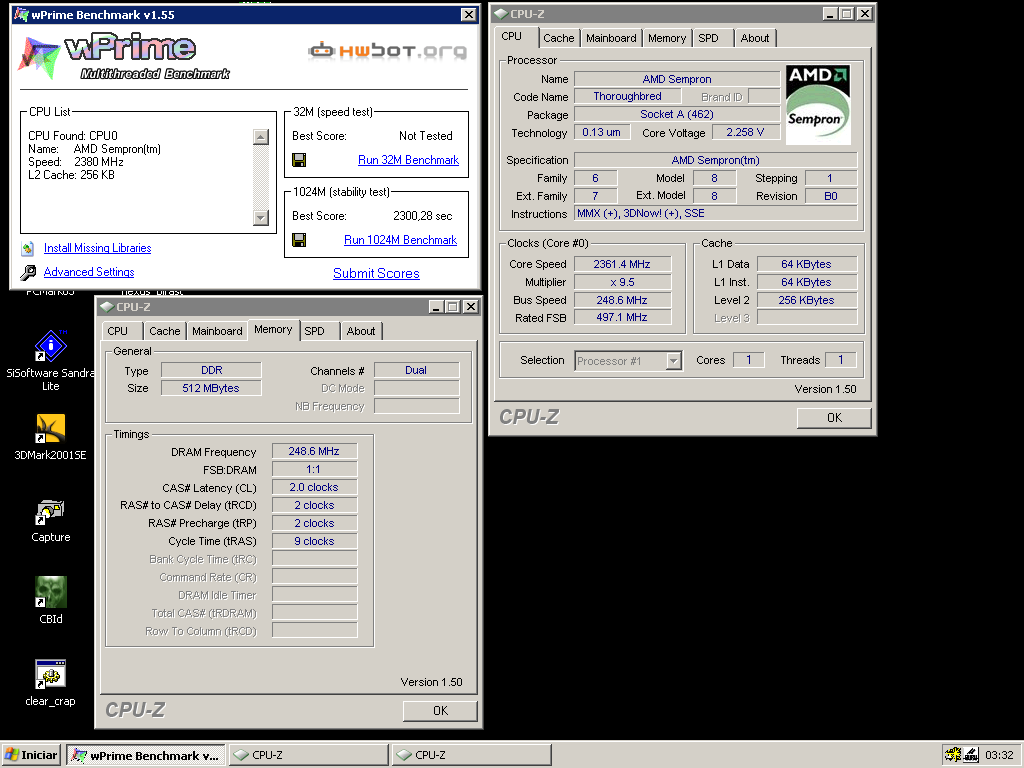
Task: Open Cache tab in the CPU-Z CPU window
Action: 558,39
